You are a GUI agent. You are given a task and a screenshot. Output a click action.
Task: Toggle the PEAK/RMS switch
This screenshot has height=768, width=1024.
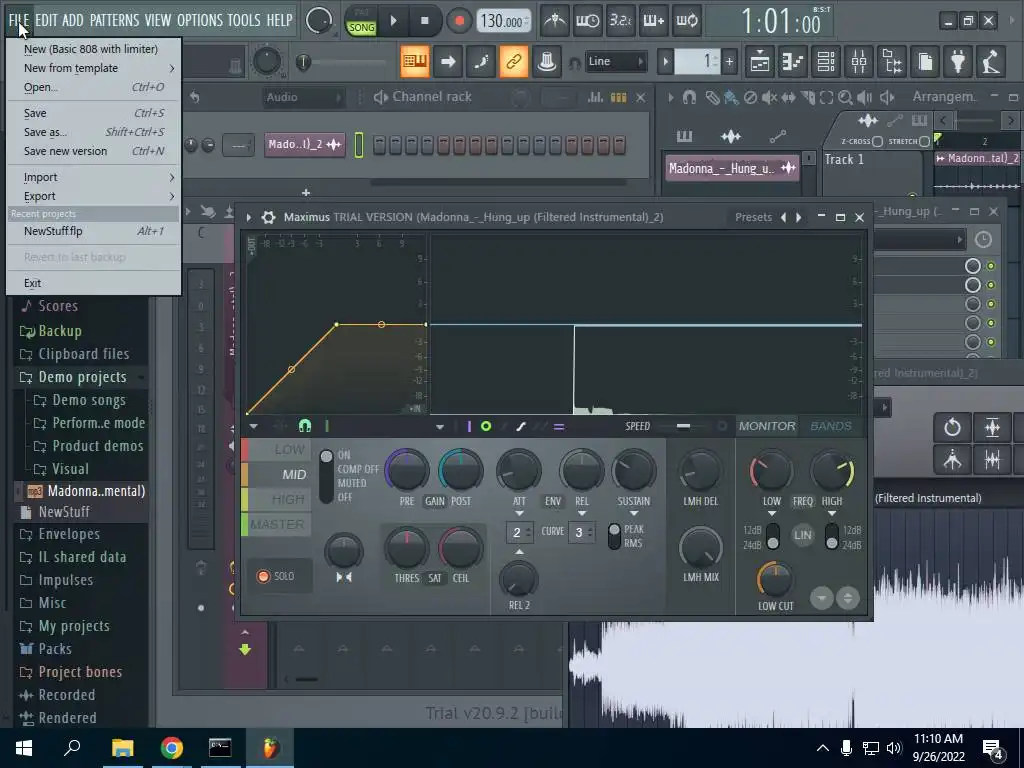pos(614,536)
